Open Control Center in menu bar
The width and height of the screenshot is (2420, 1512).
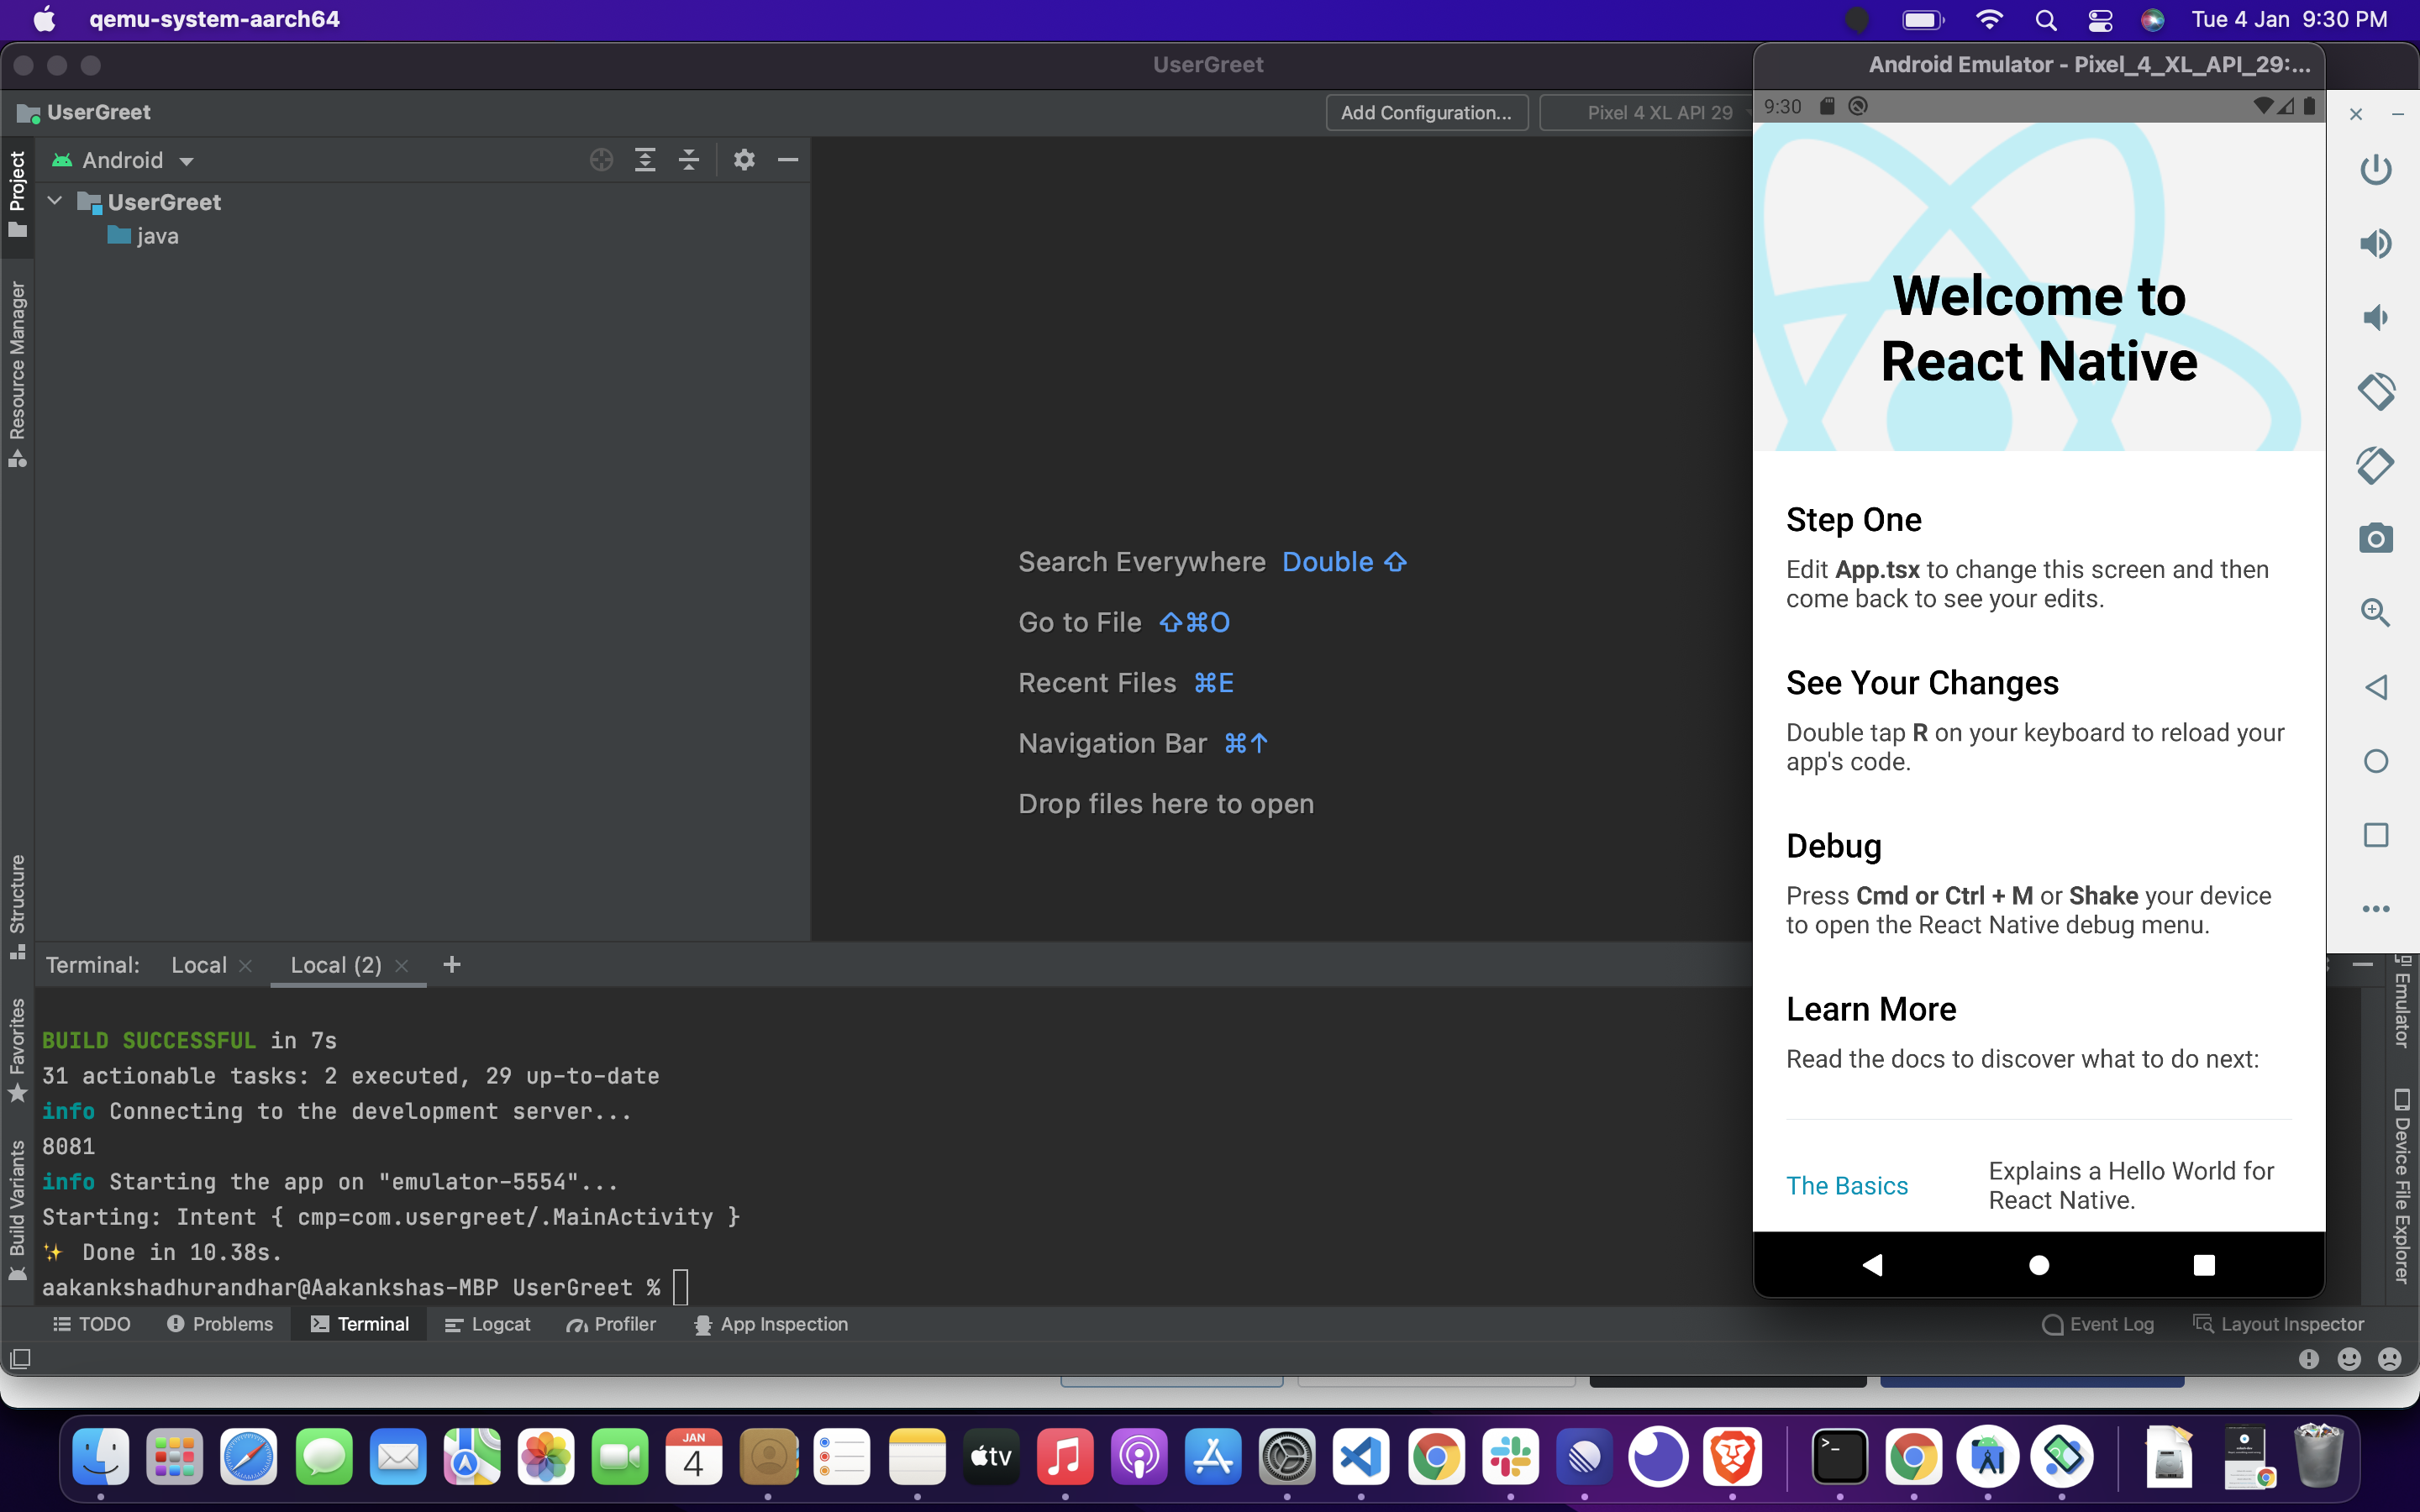(2100, 19)
